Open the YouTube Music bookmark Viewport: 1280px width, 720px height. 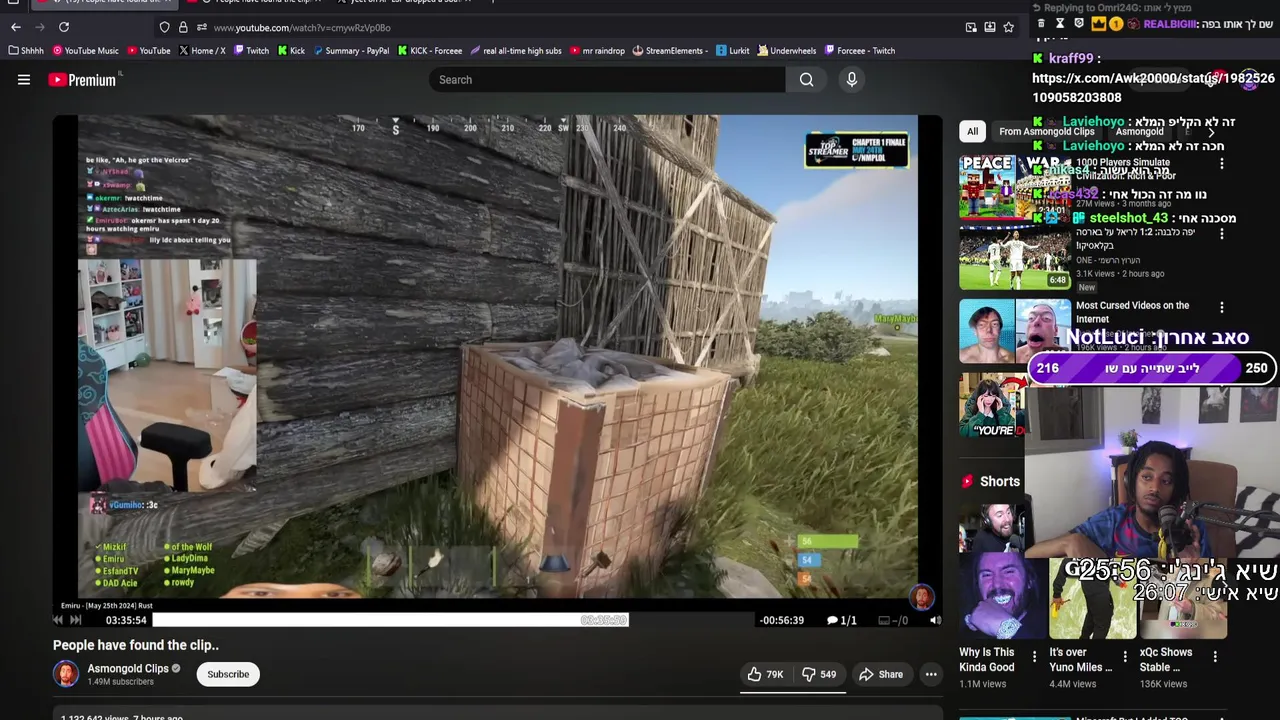pos(86,50)
